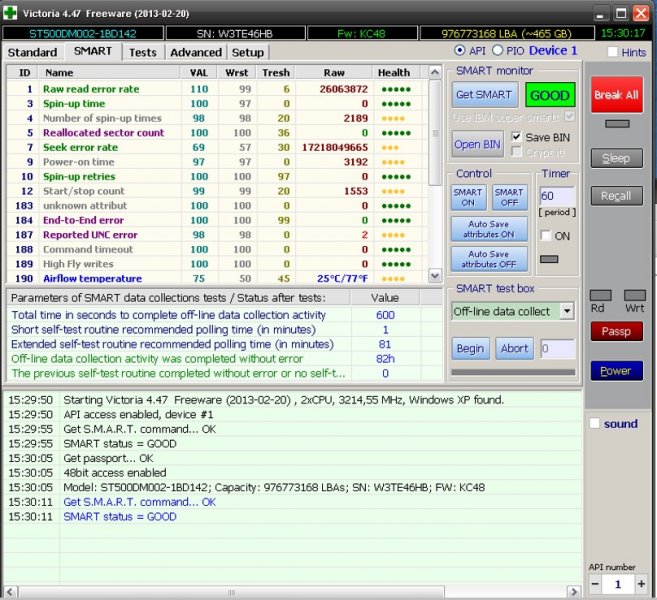Select the PIO radio button
657x600 pixels.
501,51
